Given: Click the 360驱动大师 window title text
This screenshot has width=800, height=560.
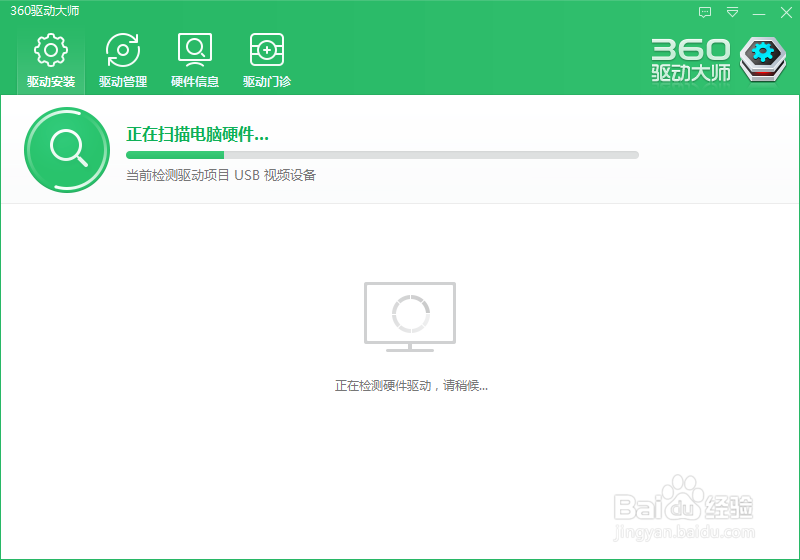Looking at the screenshot, I should tap(44, 11).
